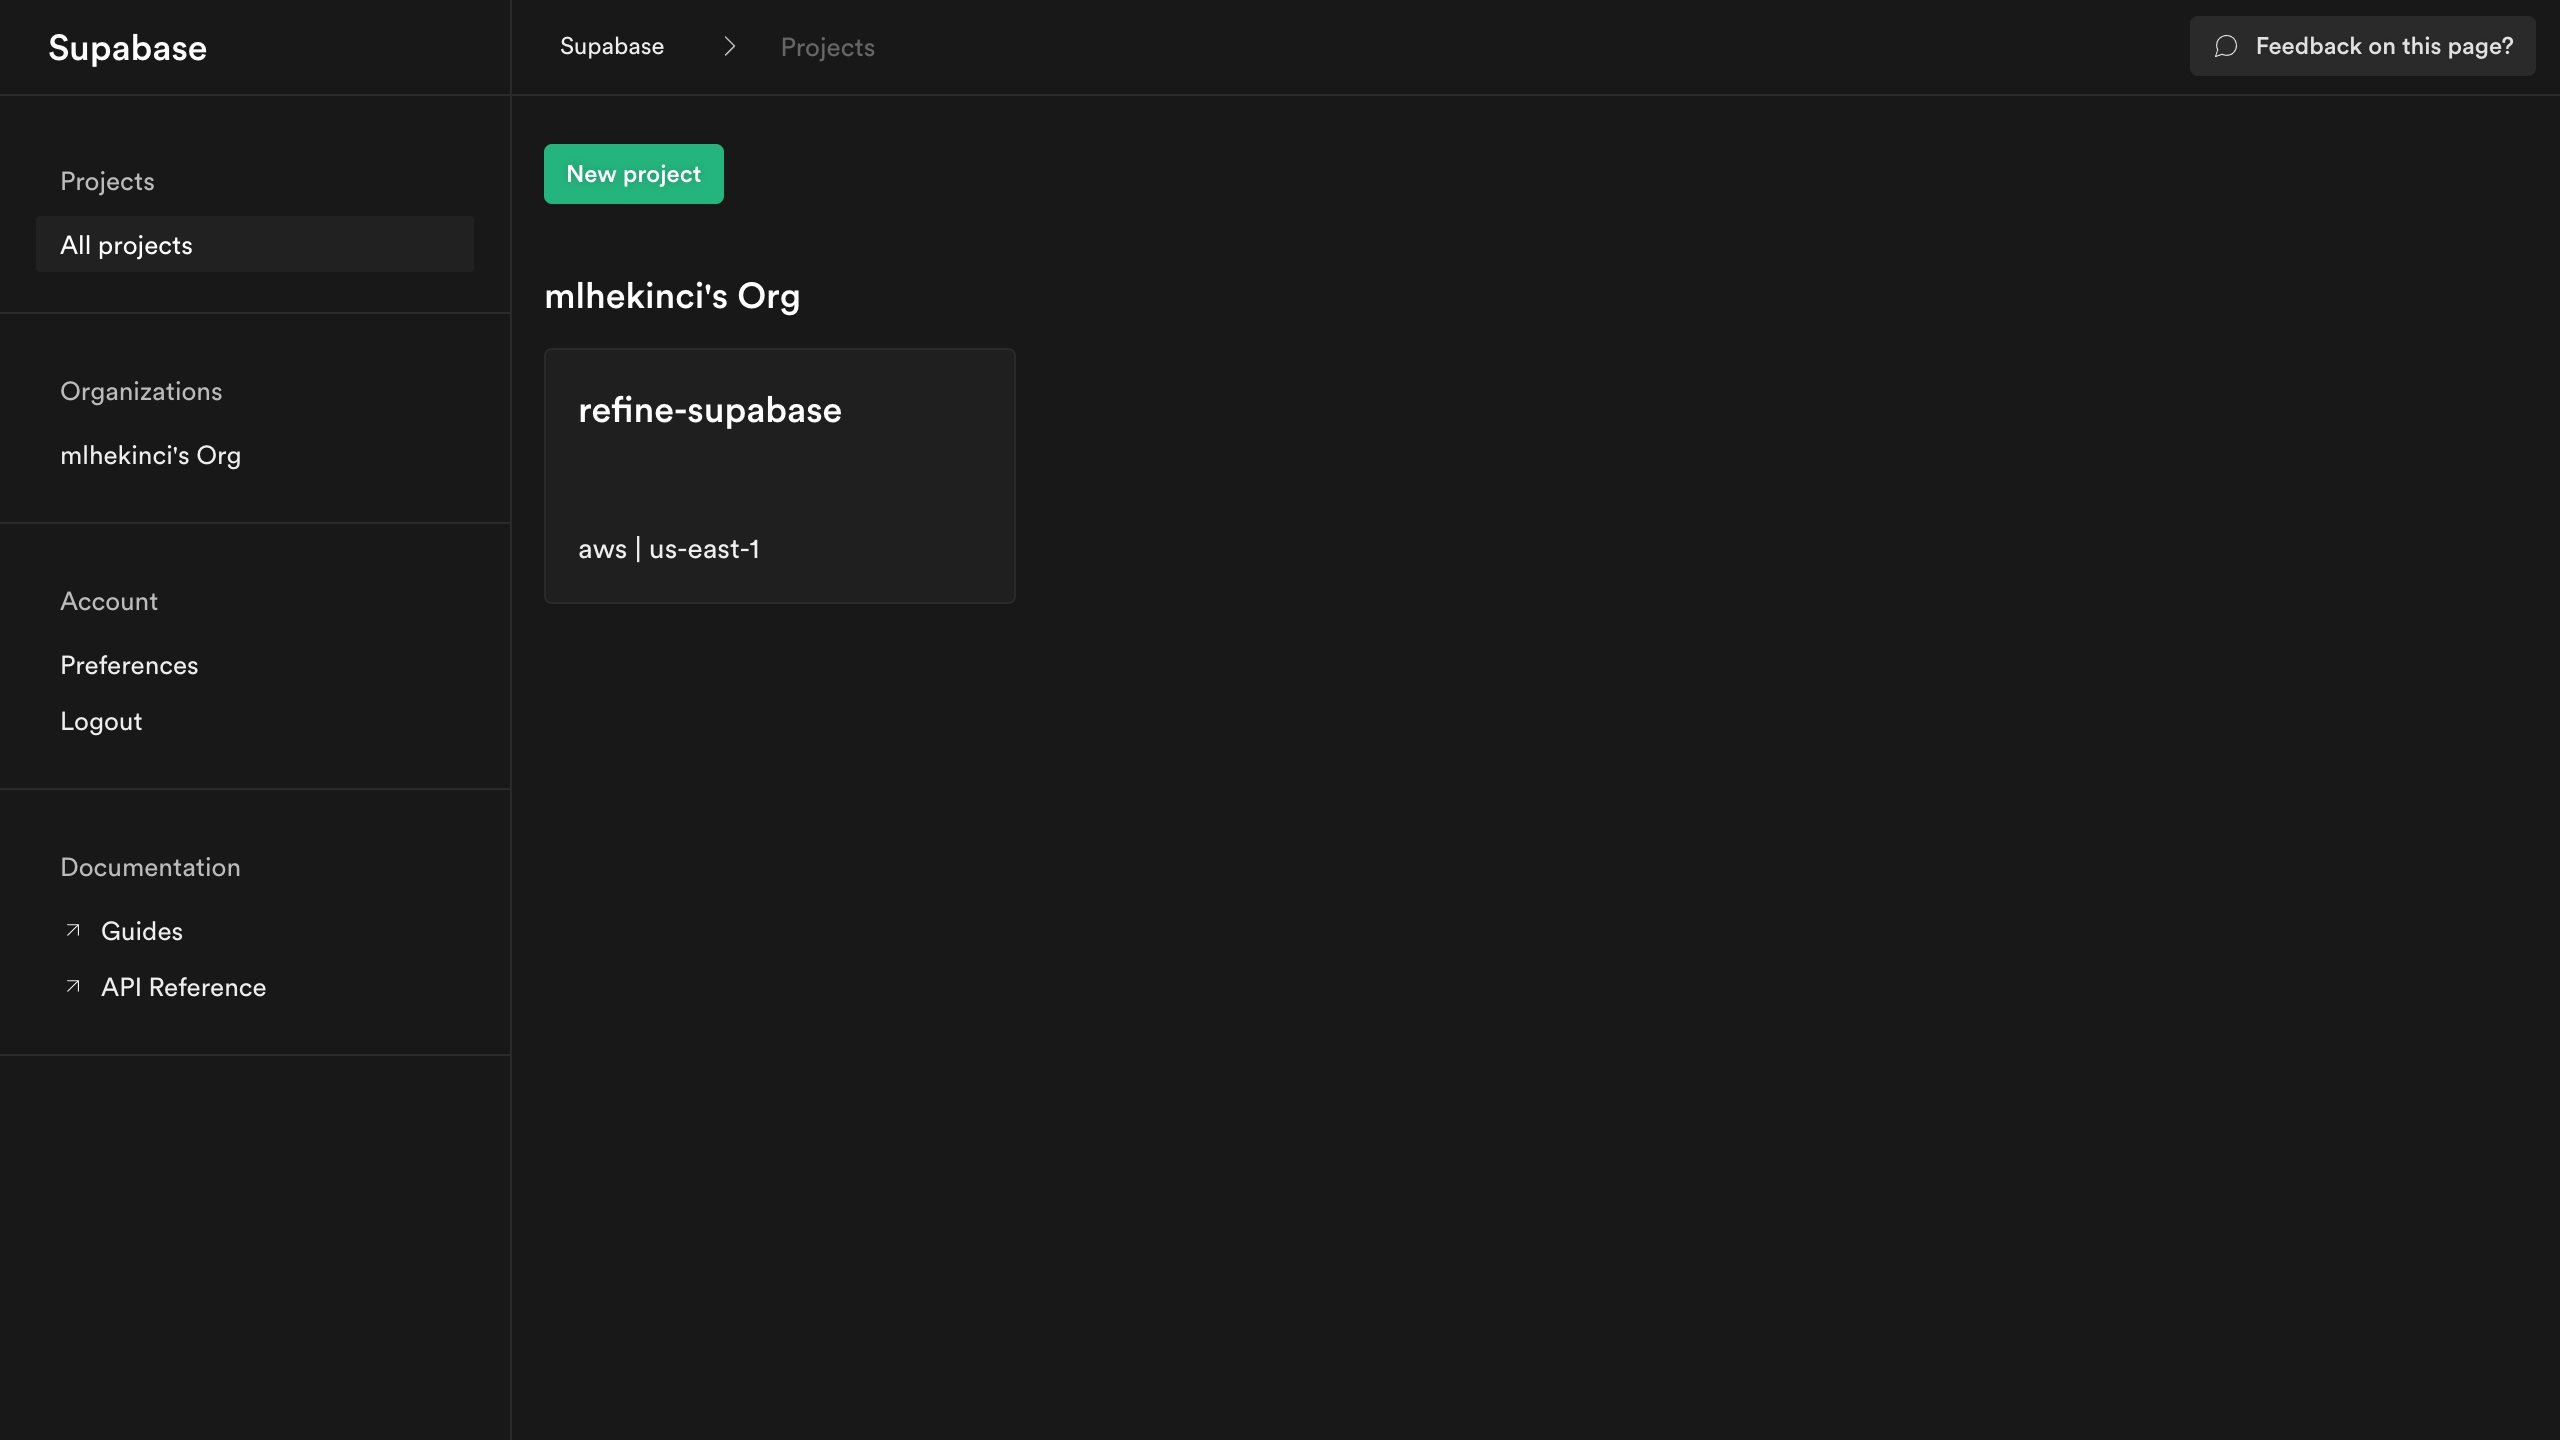Click the mlhekinci's Org heading above the project
This screenshot has width=2560, height=1440.
(672, 294)
